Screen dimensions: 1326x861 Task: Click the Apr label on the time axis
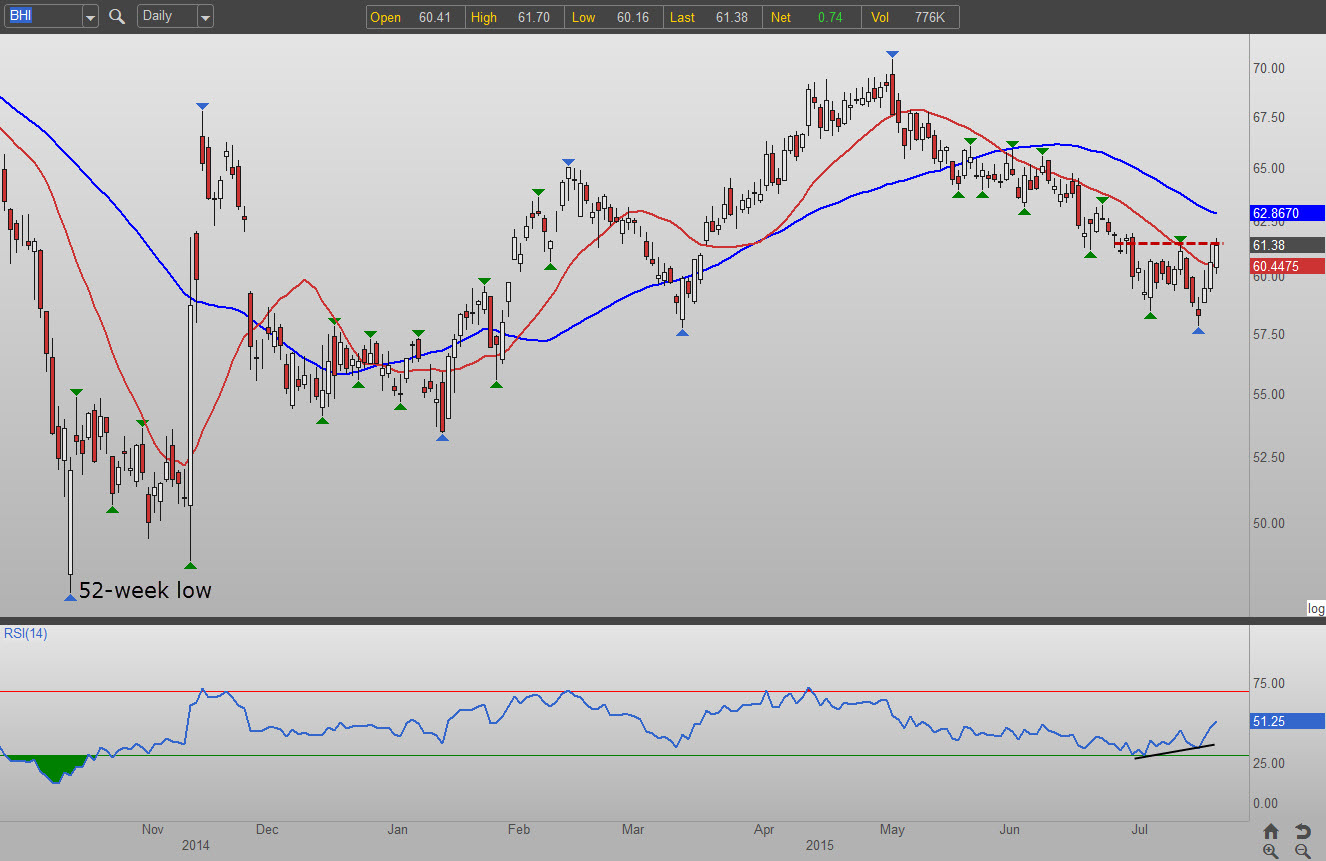[764, 829]
